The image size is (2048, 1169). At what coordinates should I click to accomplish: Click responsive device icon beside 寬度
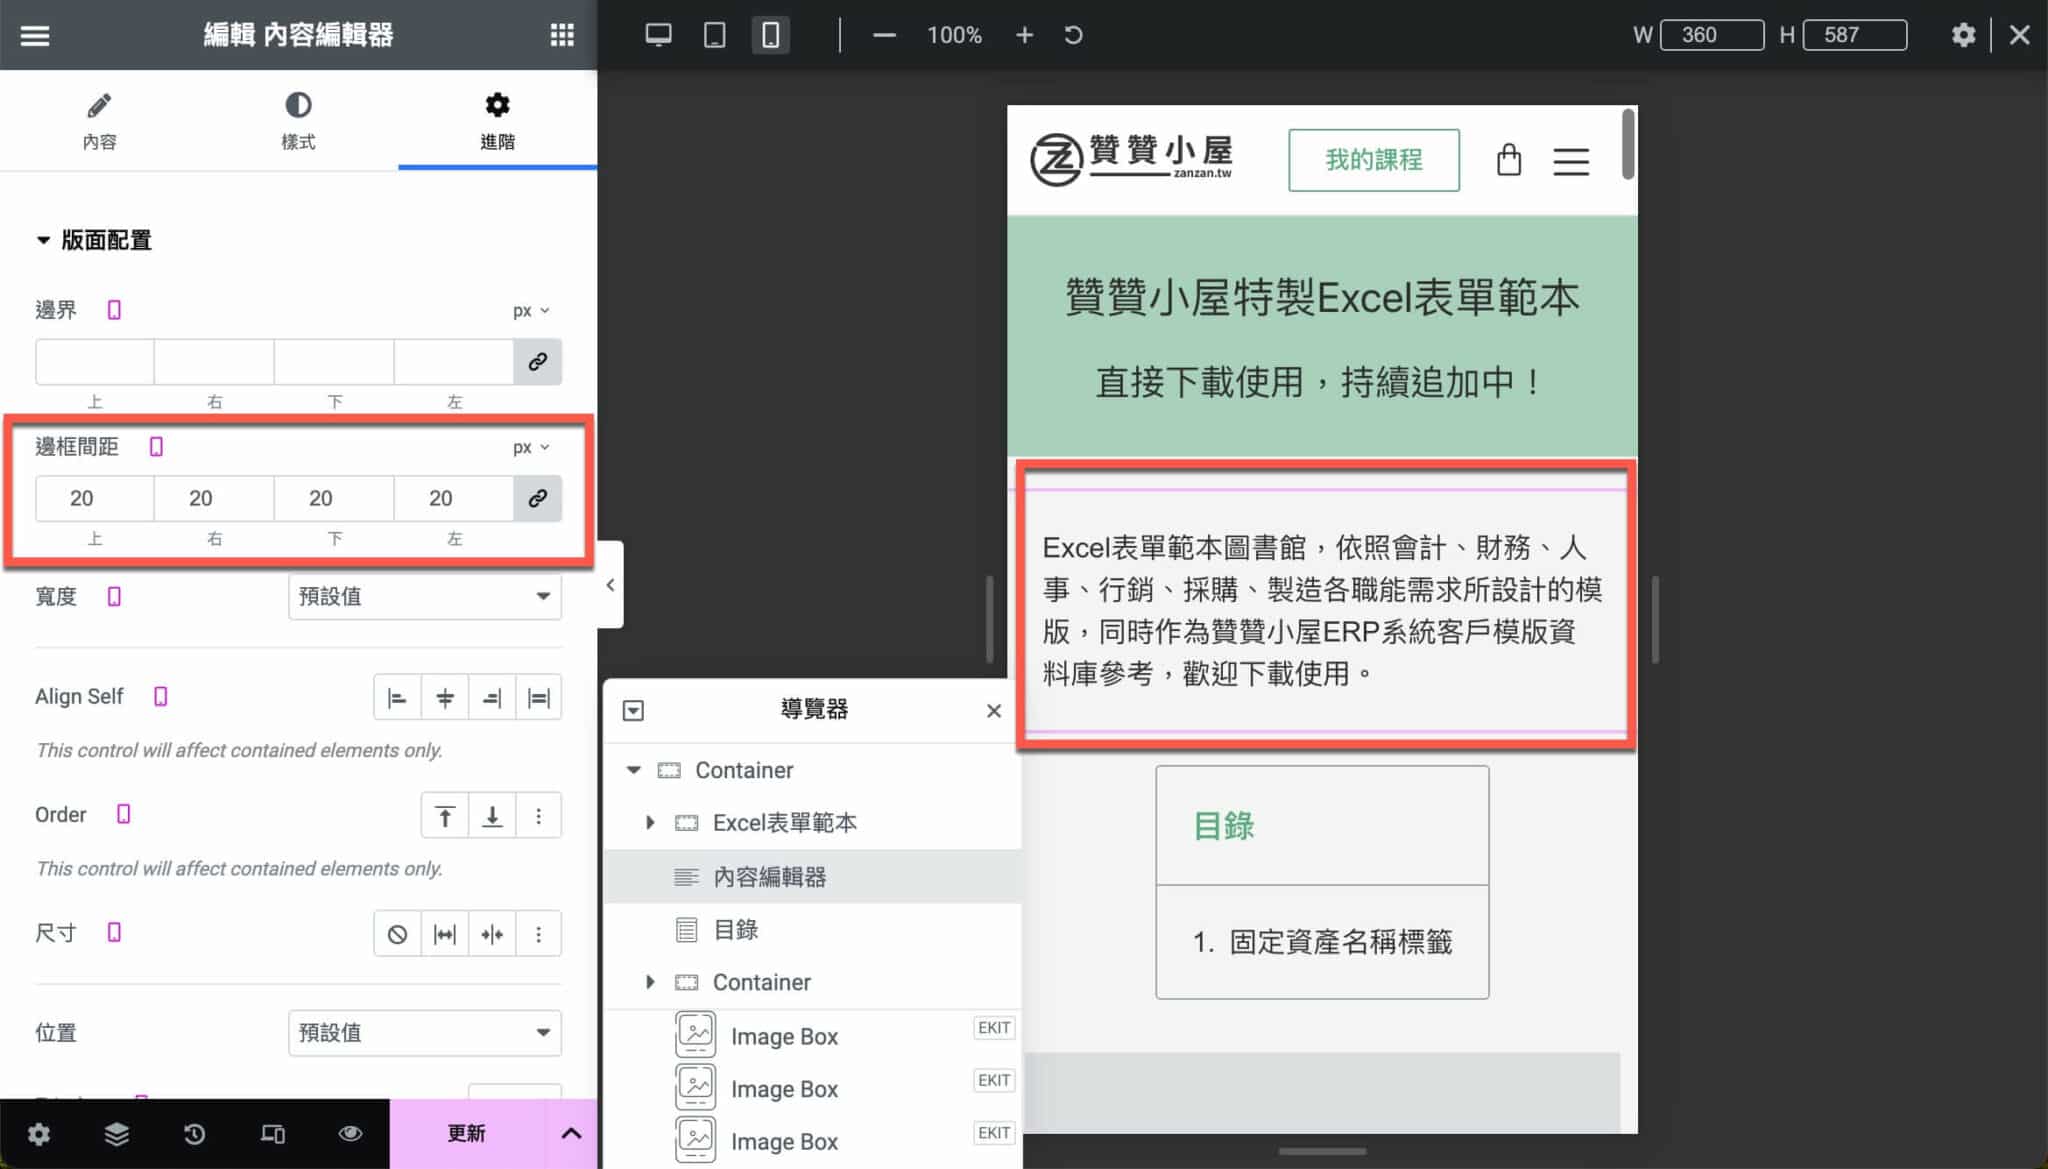tap(114, 596)
